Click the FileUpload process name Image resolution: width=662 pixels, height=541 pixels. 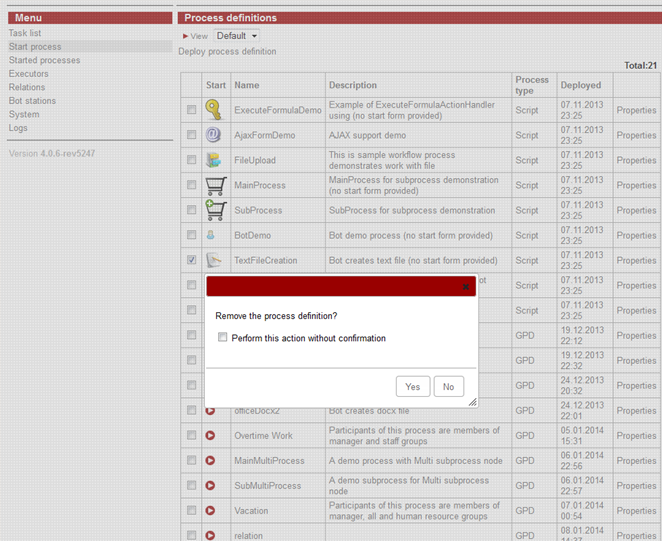click(255, 160)
